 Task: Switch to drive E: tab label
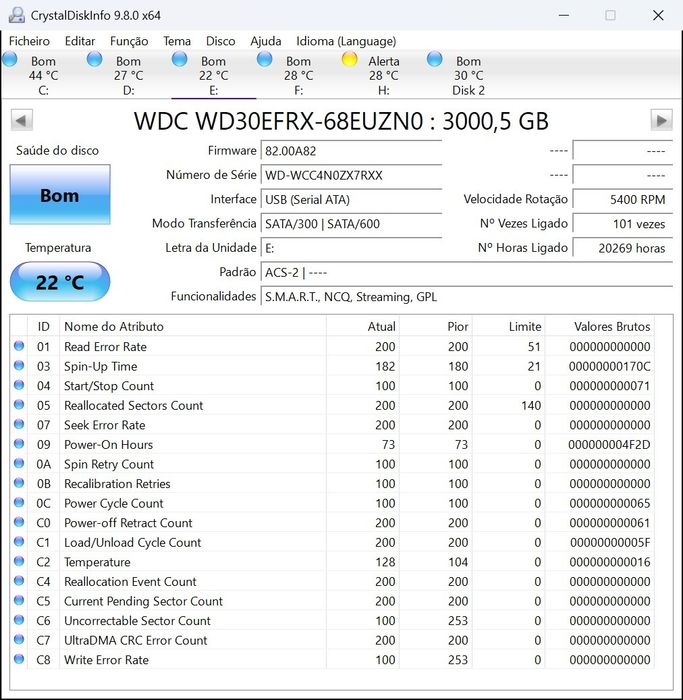point(213,91)
